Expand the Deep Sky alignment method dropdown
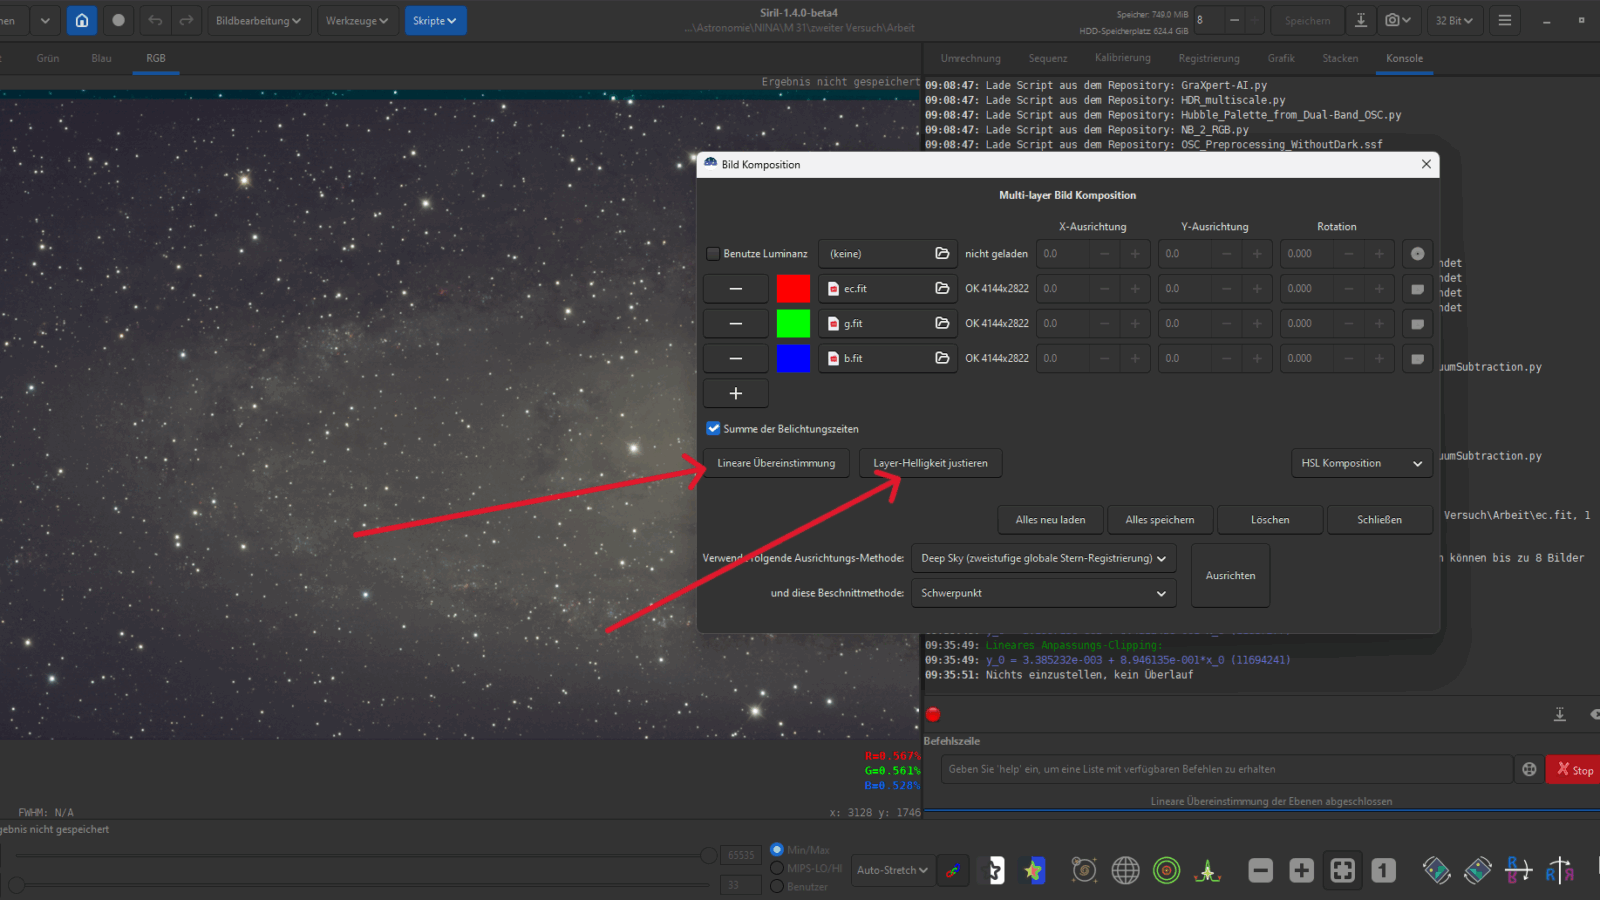 pos(1043,558)
